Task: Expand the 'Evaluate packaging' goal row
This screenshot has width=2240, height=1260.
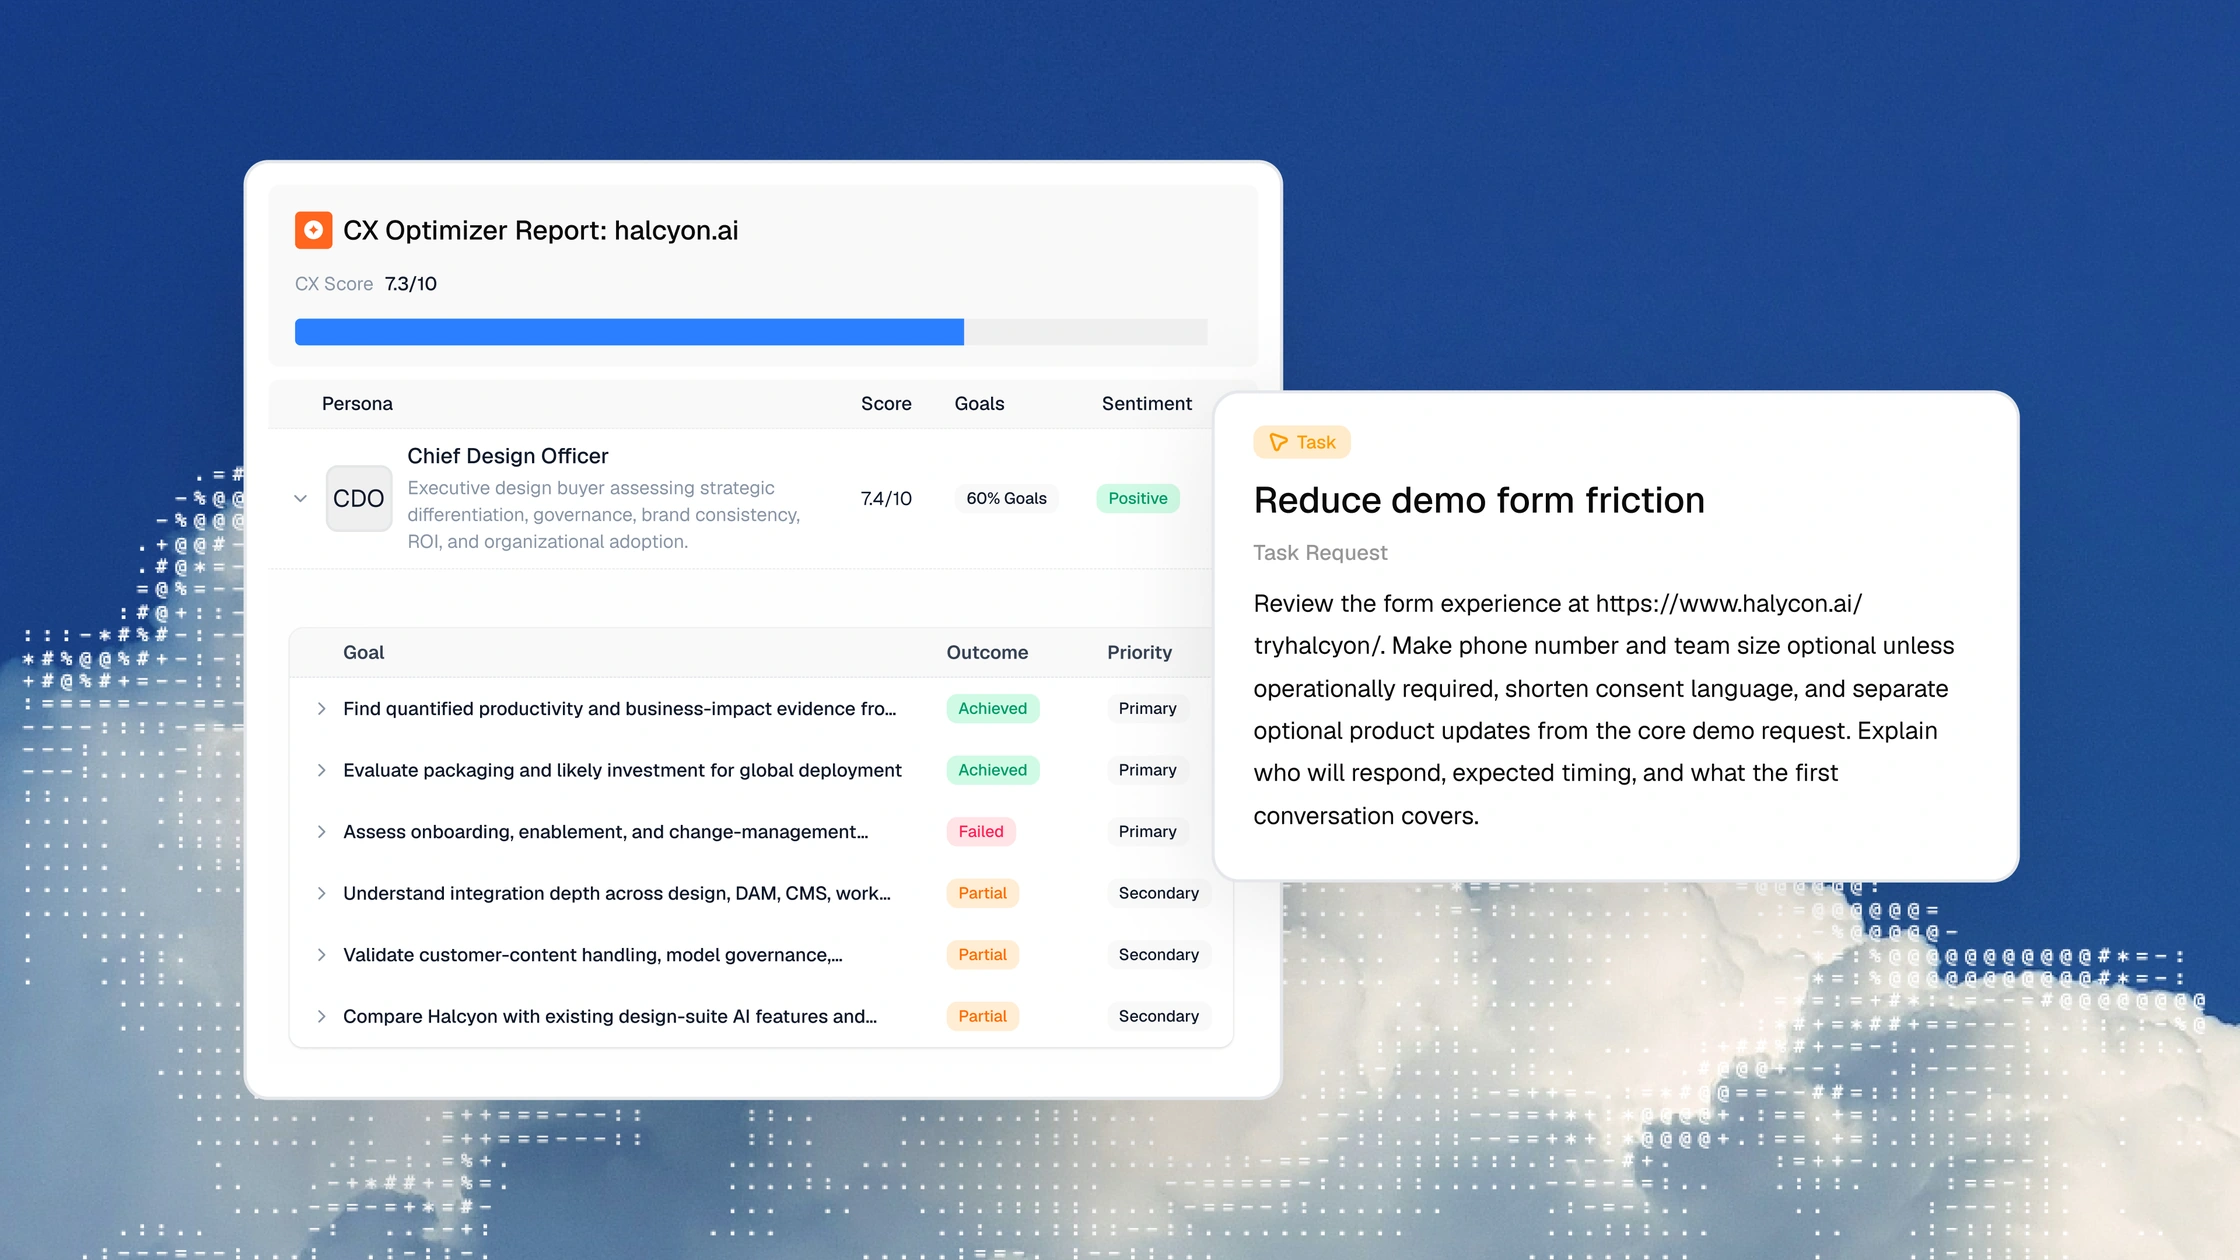Action: [x=321, y=770]
